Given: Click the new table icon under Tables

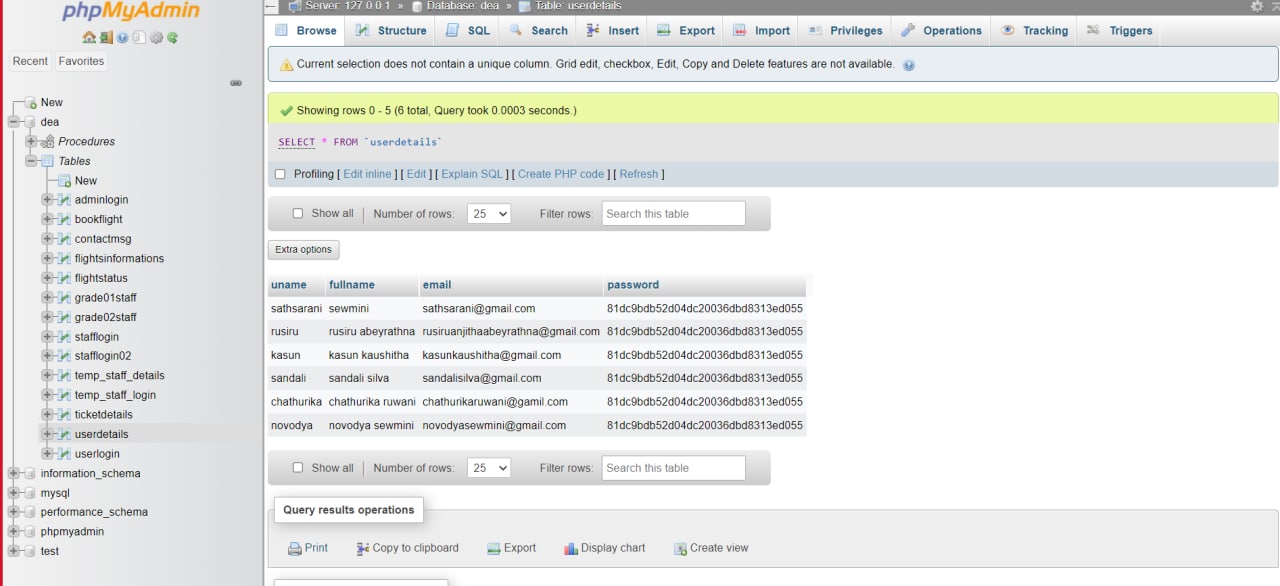Looking at the screenshot, I should point(64,180).
